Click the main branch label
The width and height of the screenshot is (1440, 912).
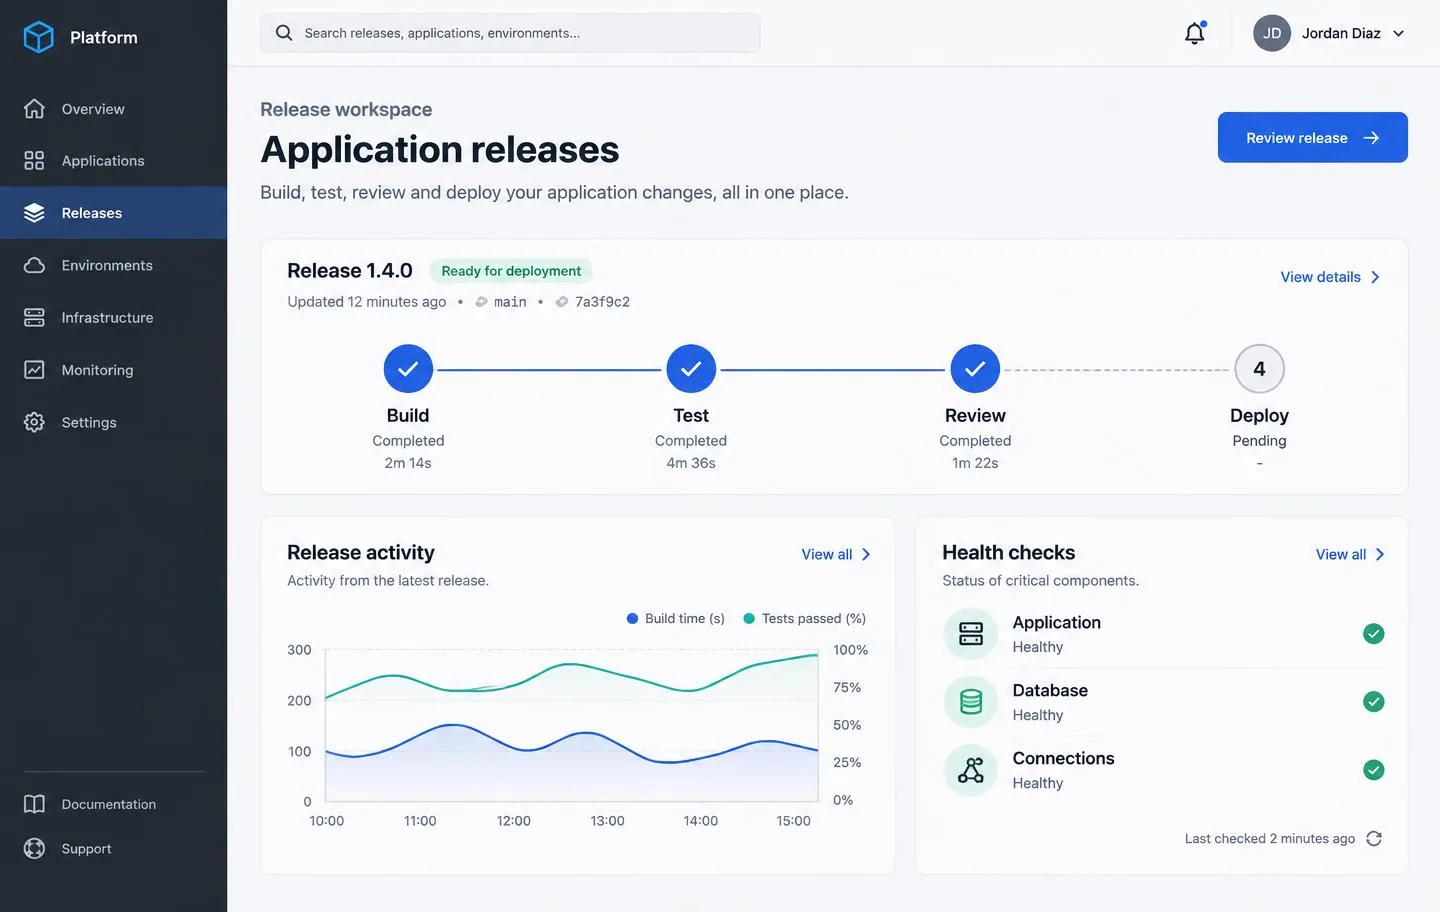(x=510, y=302)
